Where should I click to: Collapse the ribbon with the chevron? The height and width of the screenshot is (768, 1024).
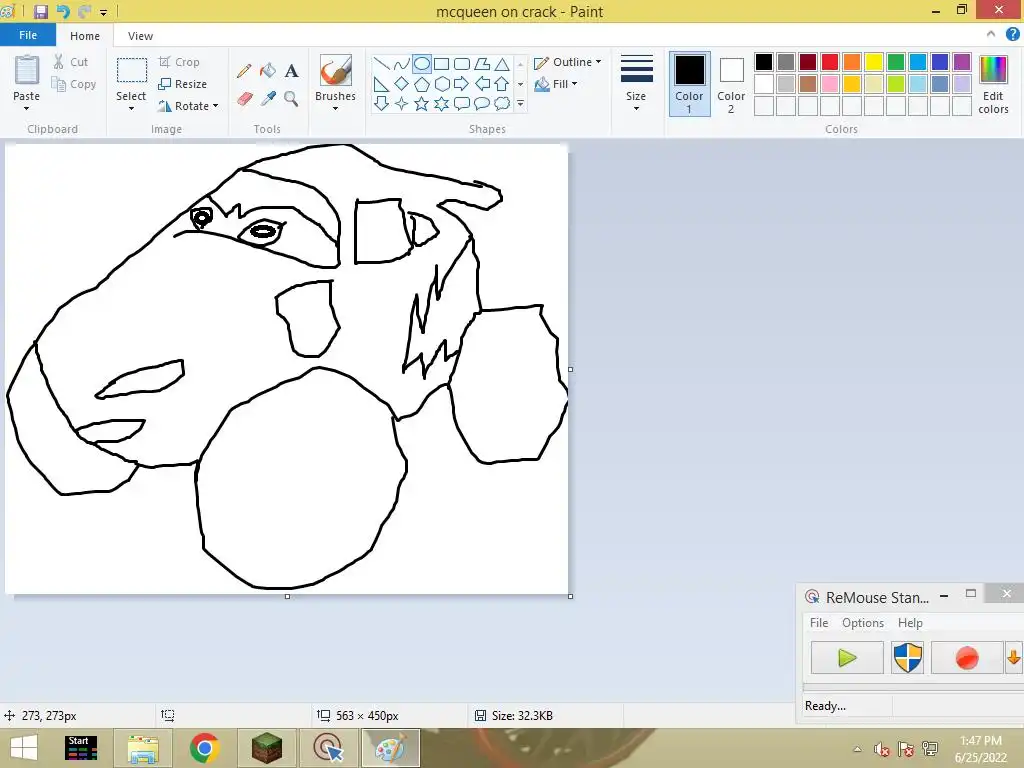[991, 34]
